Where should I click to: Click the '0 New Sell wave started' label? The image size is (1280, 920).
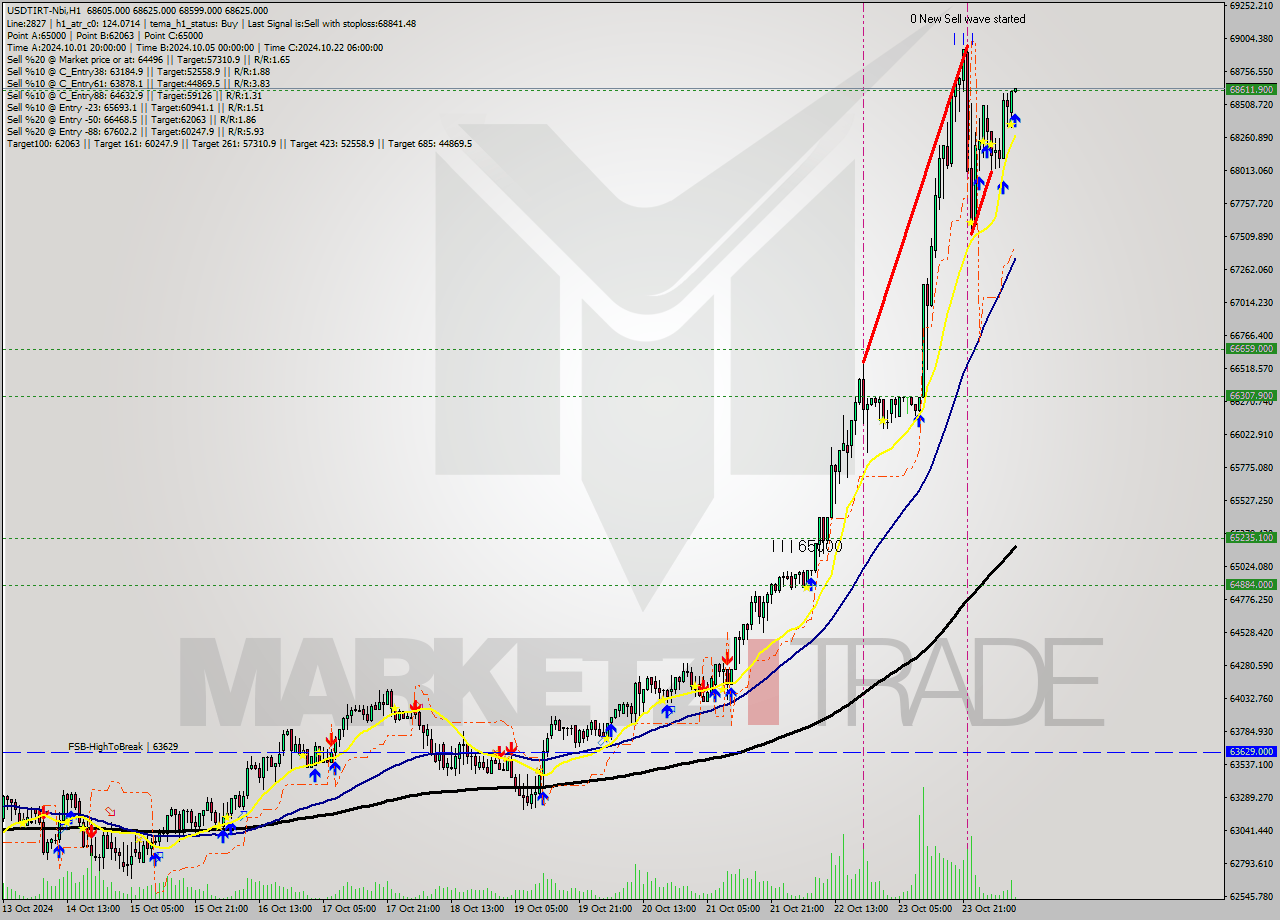967,19
